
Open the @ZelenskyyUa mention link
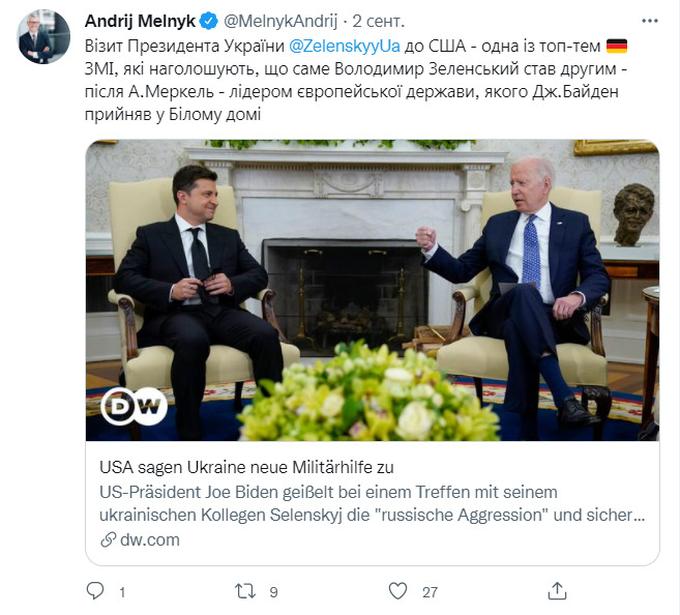click(345, 46)
